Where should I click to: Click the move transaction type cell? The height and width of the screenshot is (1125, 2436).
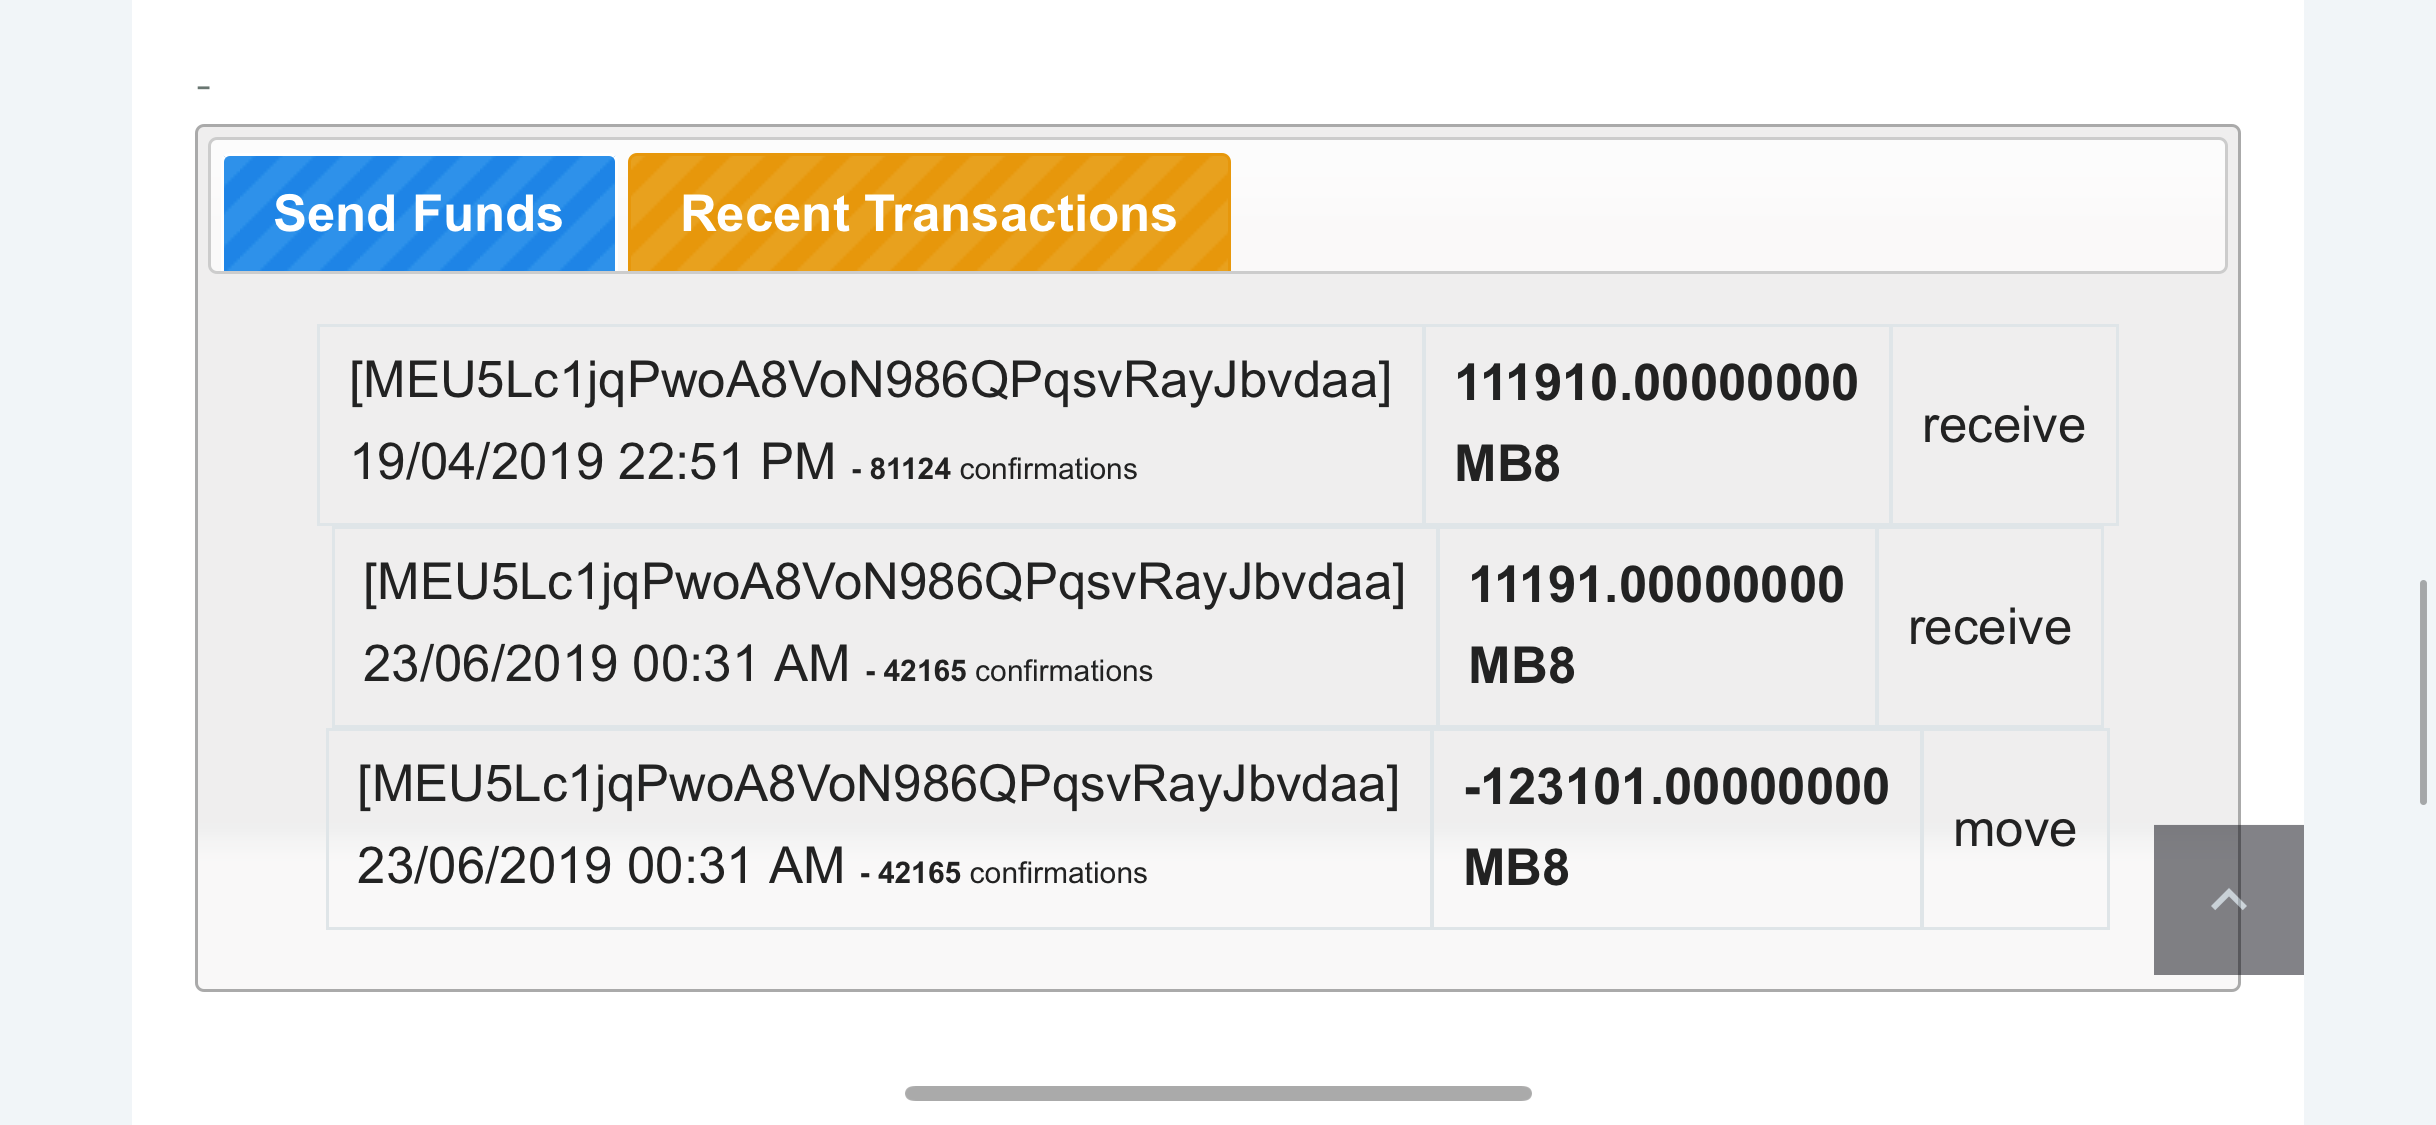(2015, 829)
